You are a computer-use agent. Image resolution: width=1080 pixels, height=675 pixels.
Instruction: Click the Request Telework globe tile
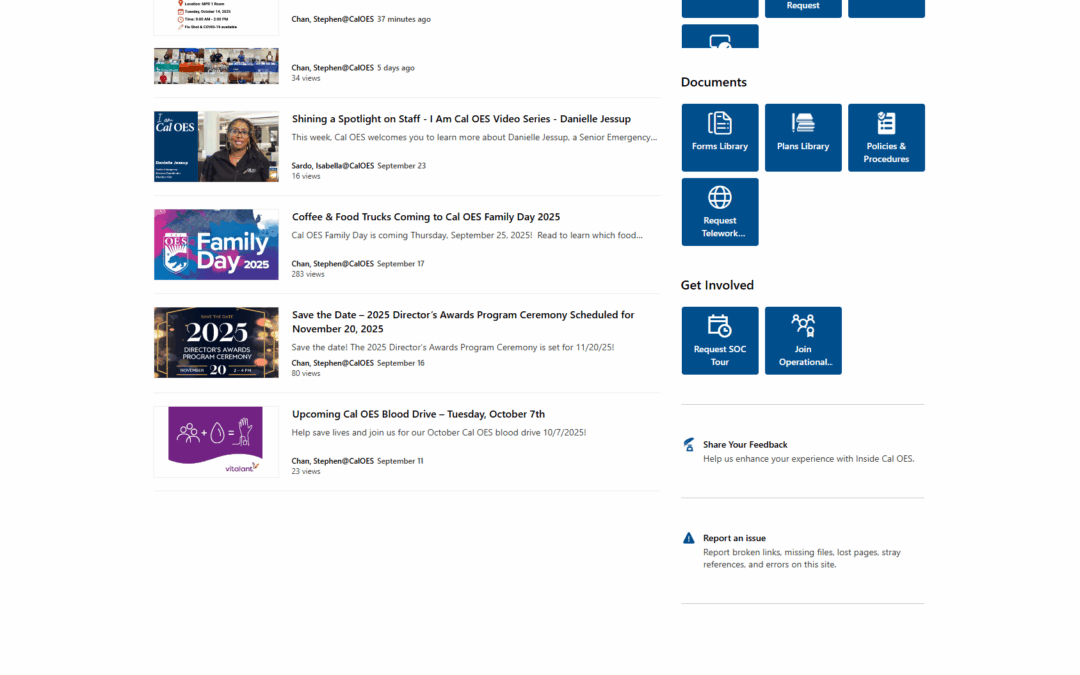click(720, 211)
